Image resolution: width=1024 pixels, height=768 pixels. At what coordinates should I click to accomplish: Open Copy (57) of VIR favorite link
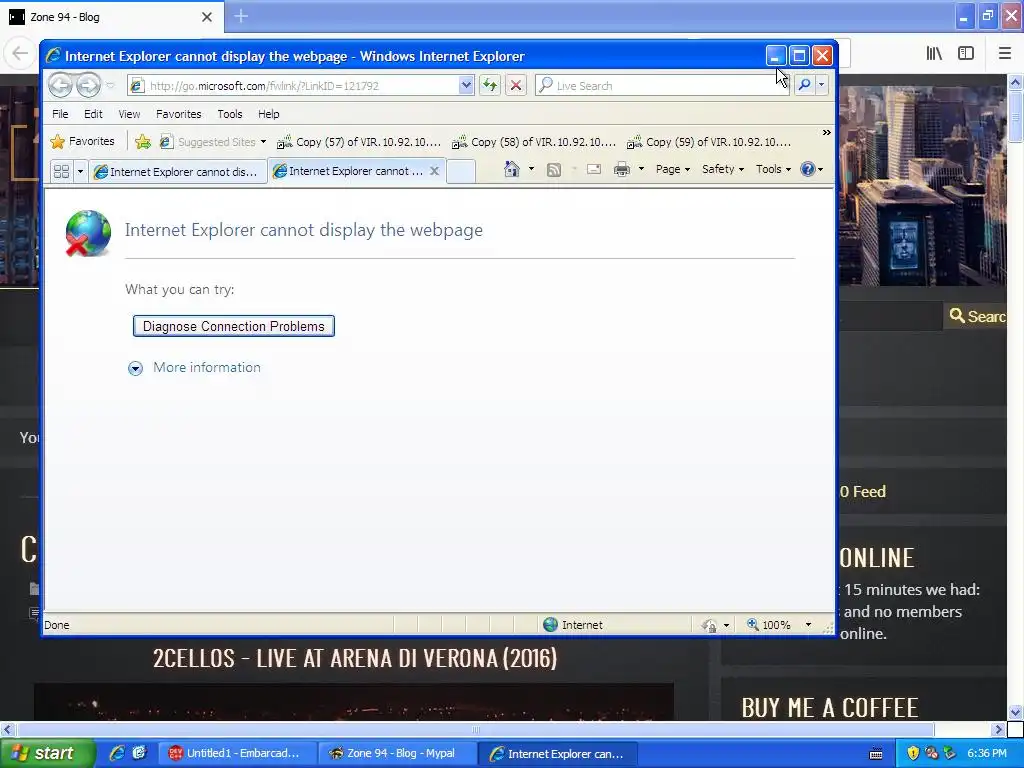(x=359, y=142)
